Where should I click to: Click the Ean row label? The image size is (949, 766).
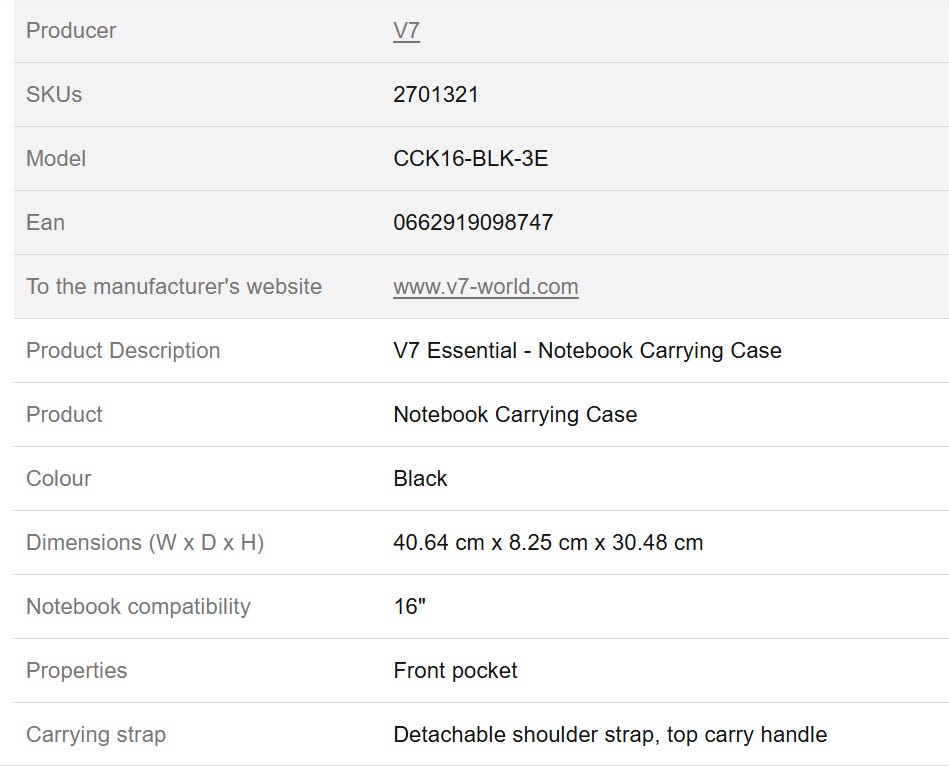(45, 223)
